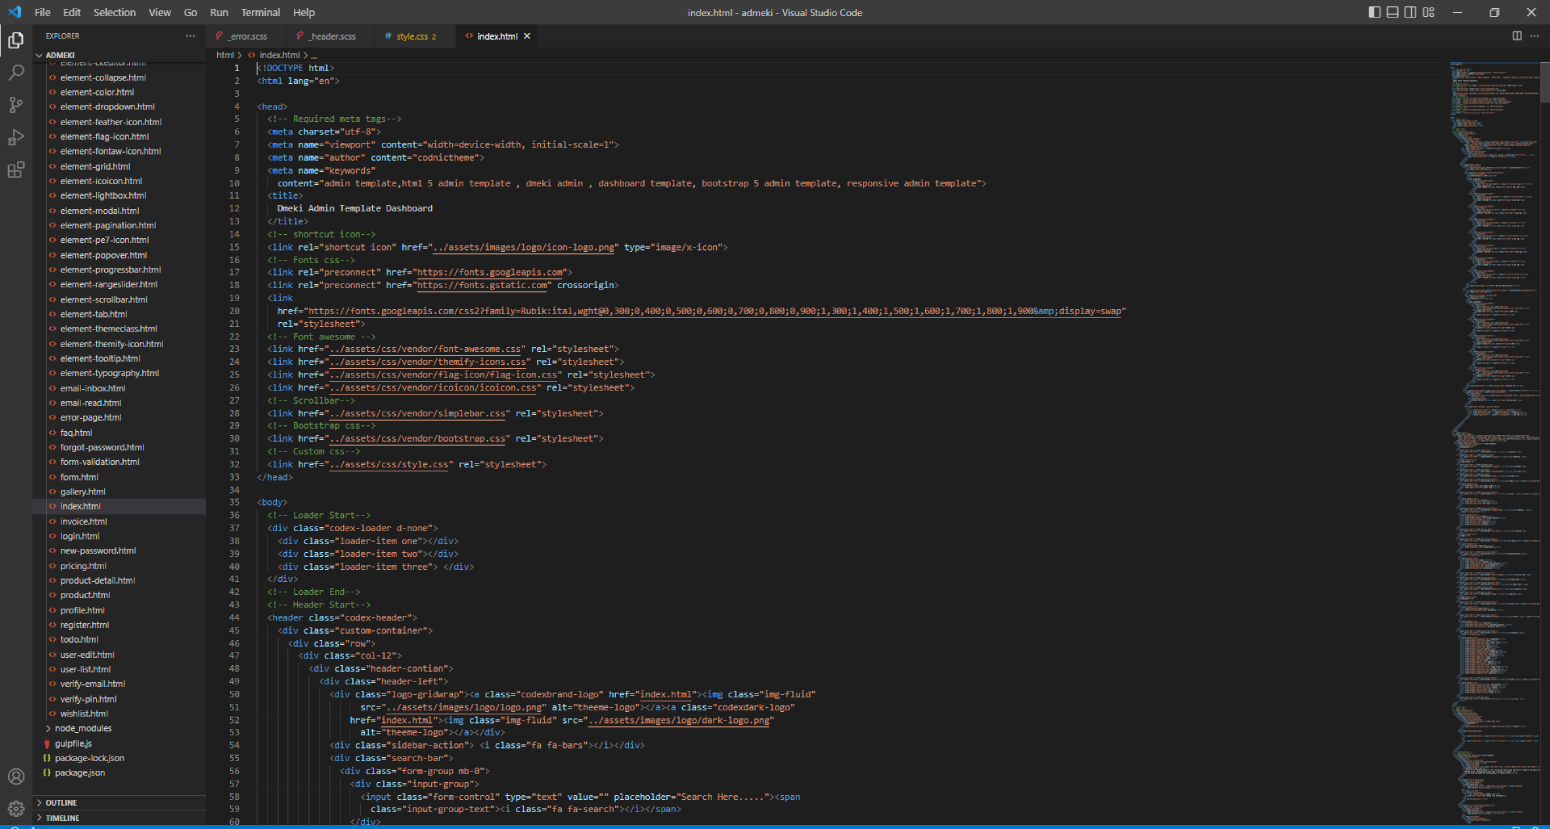Expand the OUTLINE section
This screenshot has height=829, width=1550.
[61, 803]
